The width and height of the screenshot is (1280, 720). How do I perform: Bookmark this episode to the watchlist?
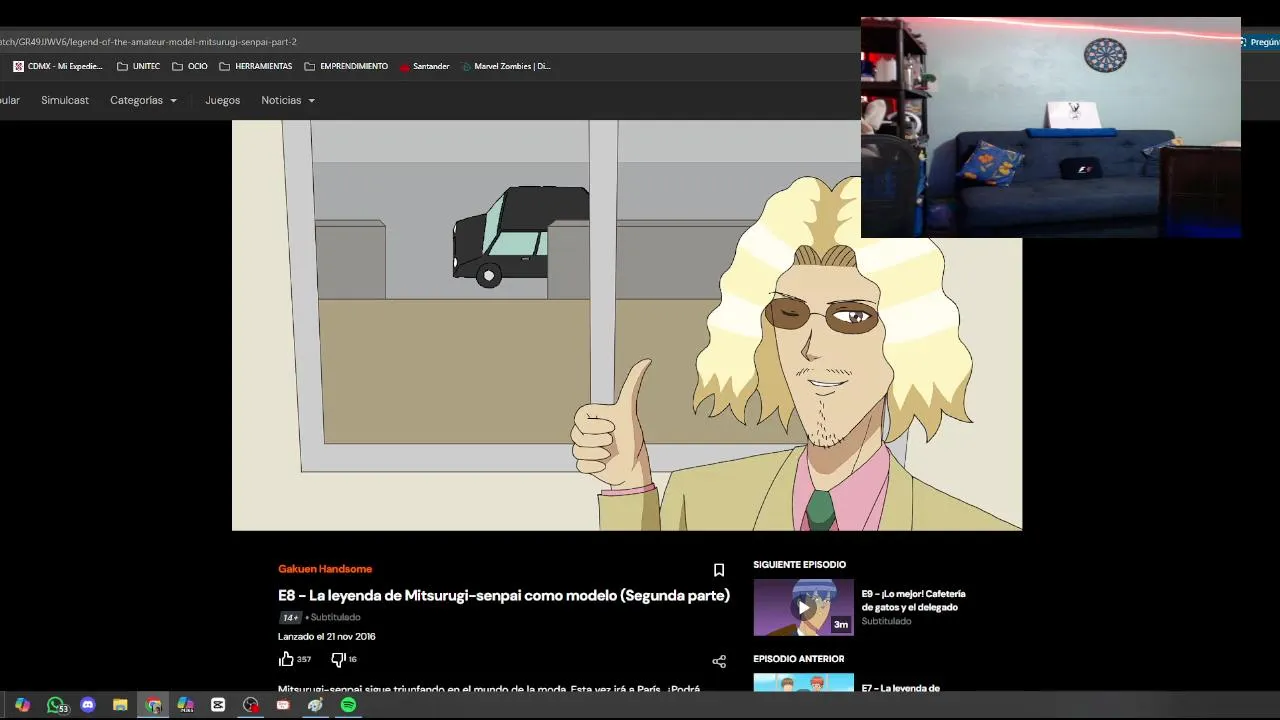coord(718,570)
